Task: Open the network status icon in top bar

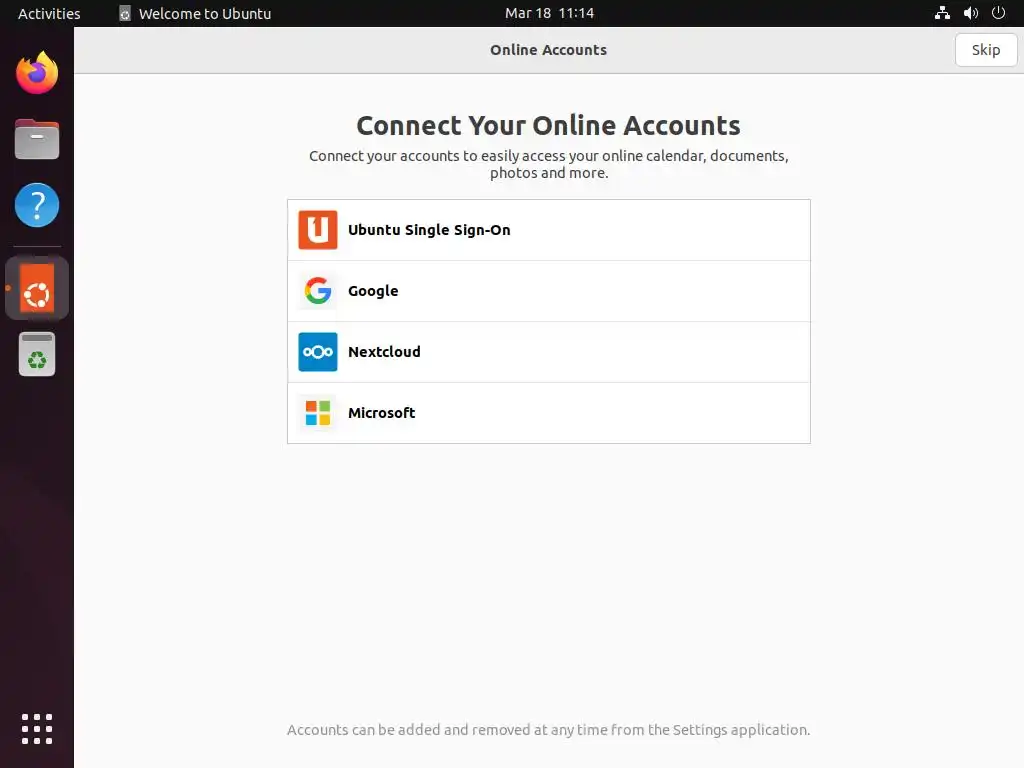Action: coord(942,13)
